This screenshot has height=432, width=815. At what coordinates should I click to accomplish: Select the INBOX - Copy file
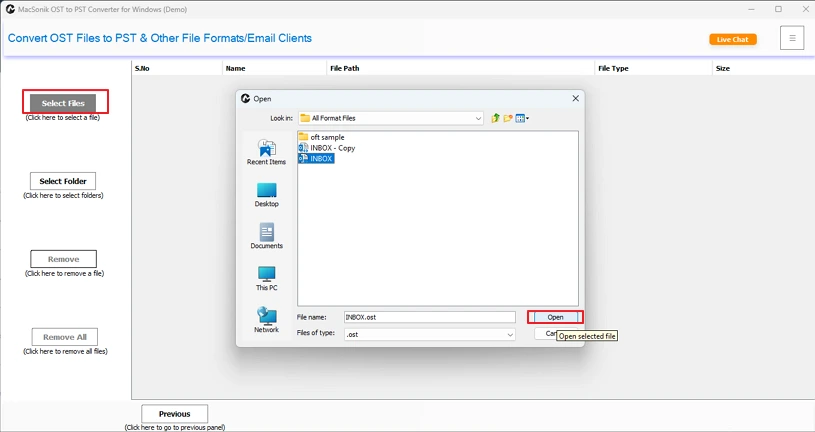point(331,148)
